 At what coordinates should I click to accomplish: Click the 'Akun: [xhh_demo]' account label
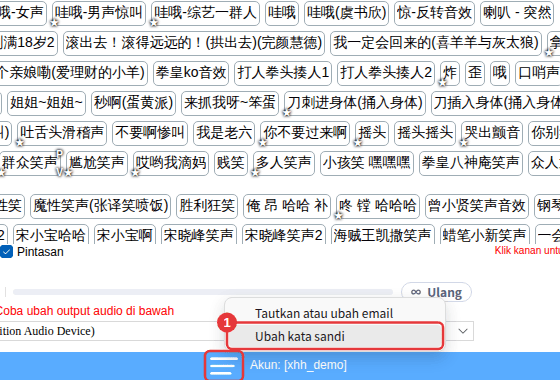tap(298, 365)
